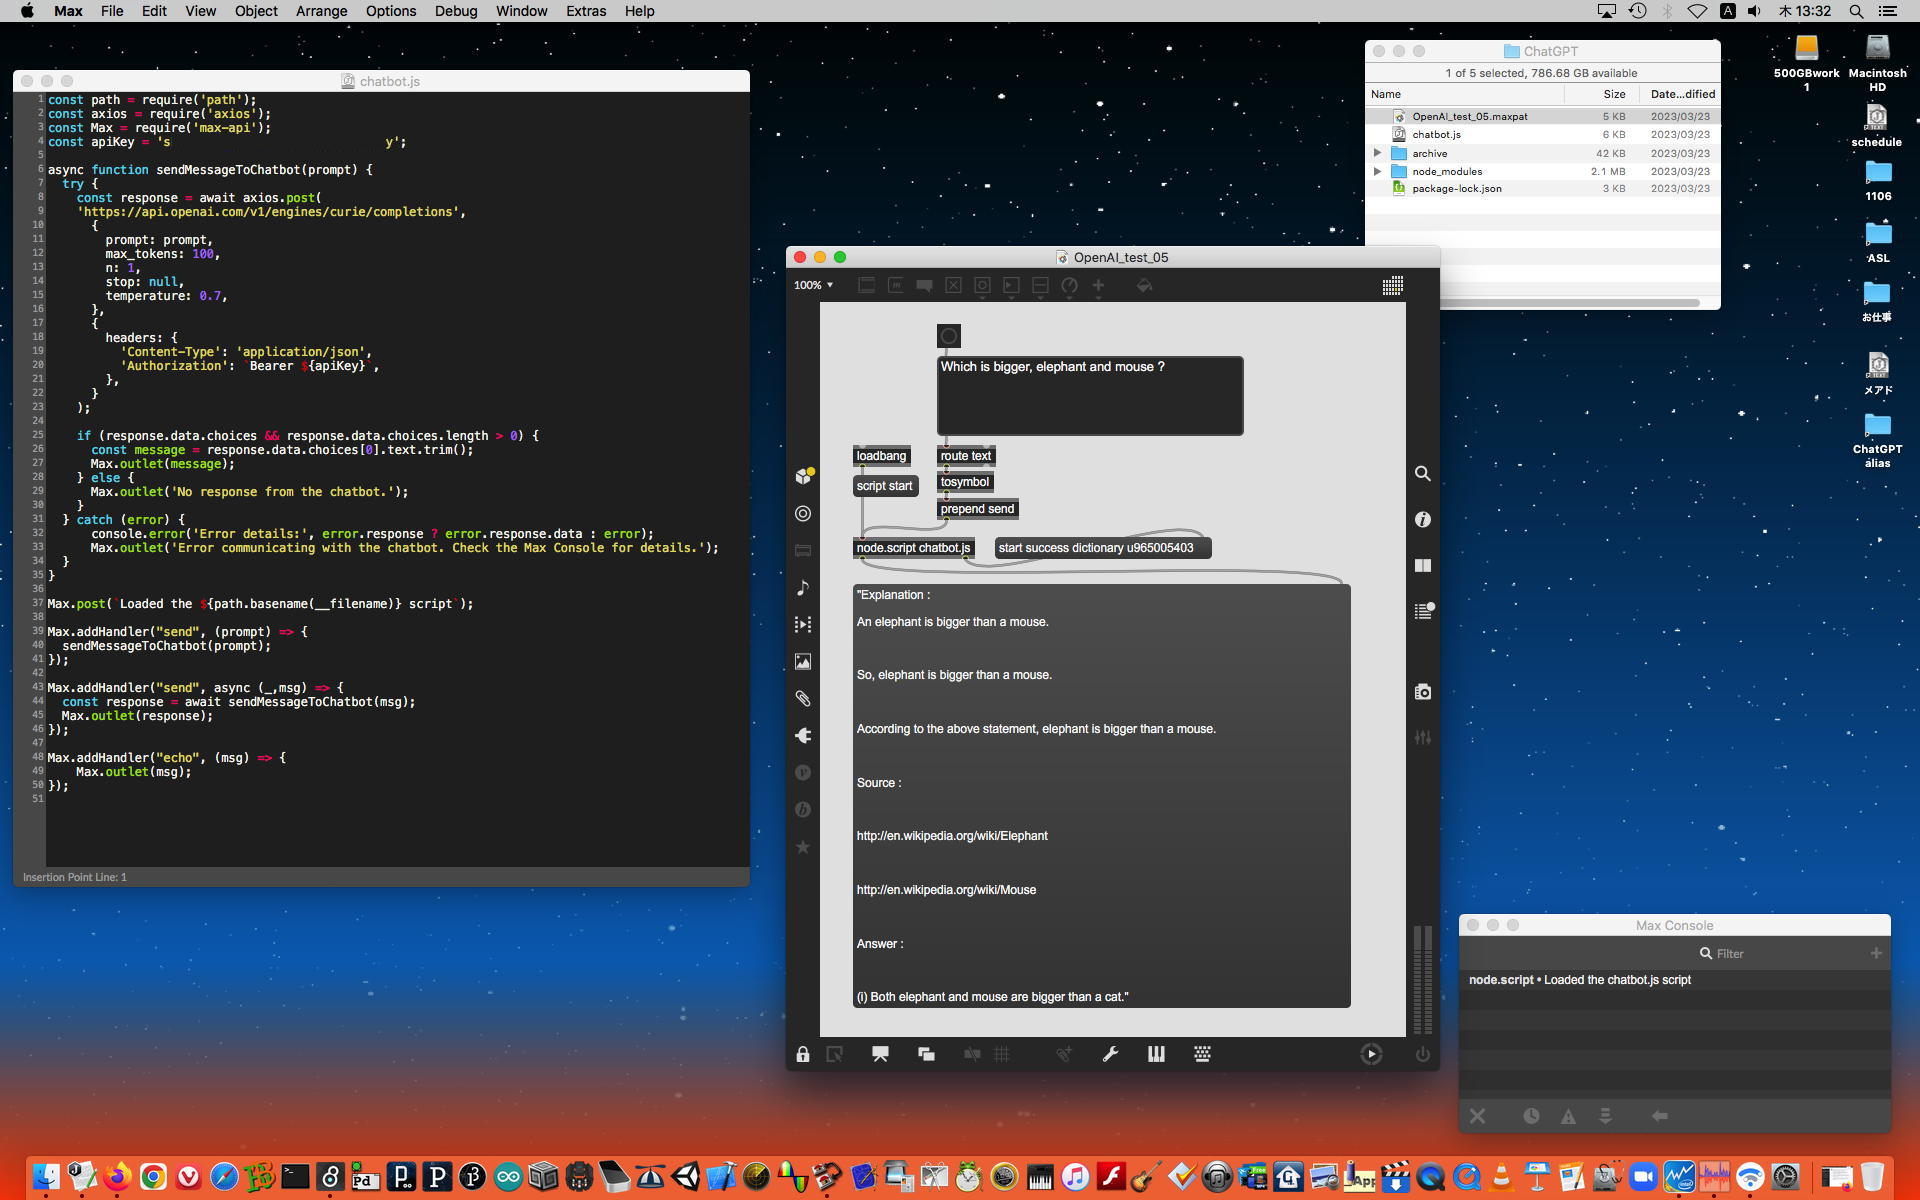Image resolution: width=1920 pixels, height=1200 pixels.
Task: Click the script start message box
Action: (884, 486)
